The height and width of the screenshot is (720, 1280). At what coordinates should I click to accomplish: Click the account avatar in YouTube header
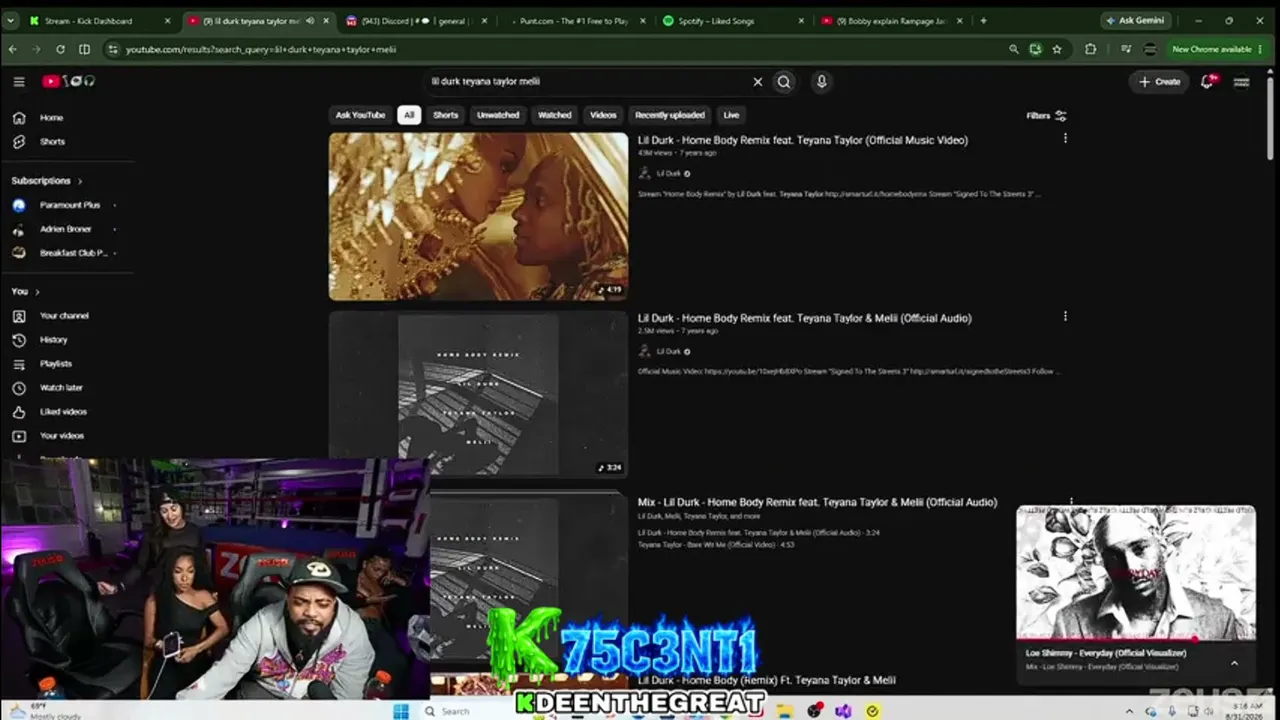pos(1242,82)
